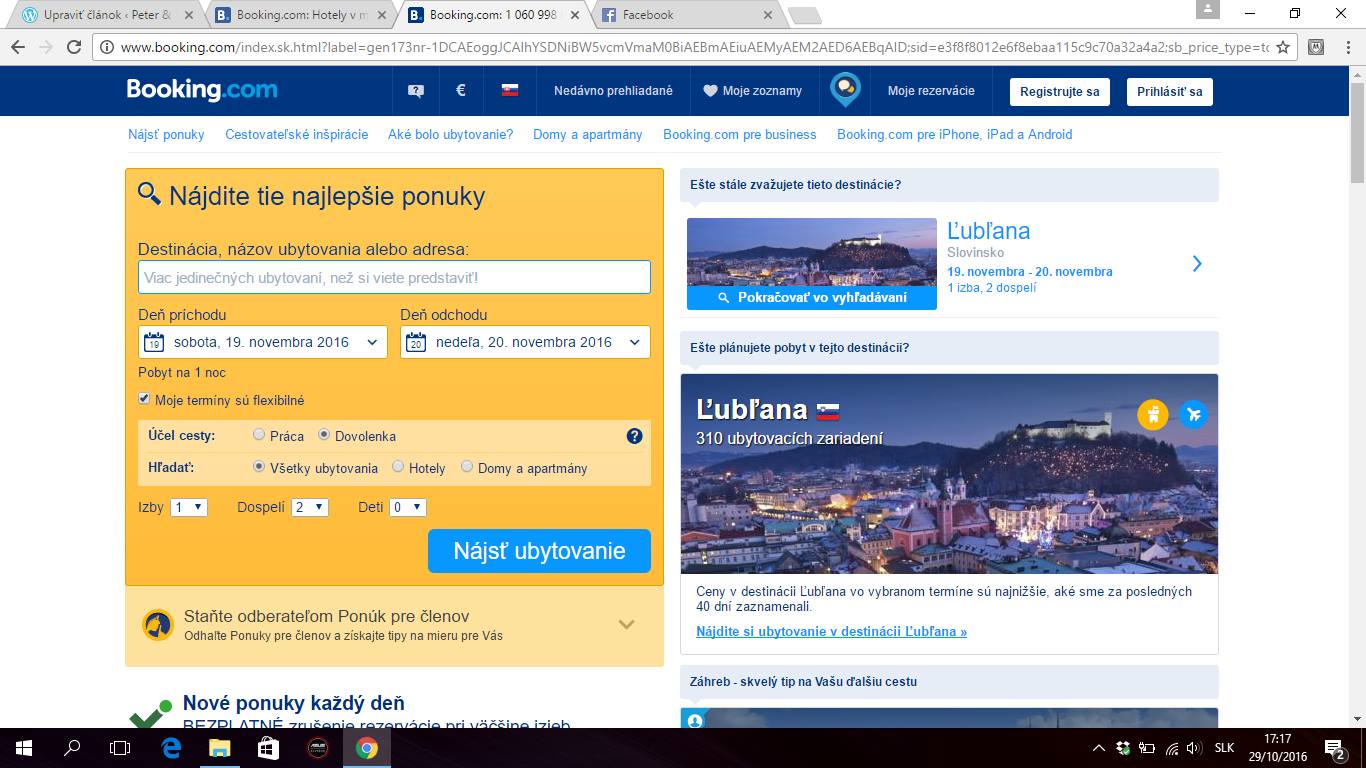The height and width of the screenshot is (768, 1366).
Task: Click the 'Nájsť ubytovanie' search button
Action: coord(539,551)
